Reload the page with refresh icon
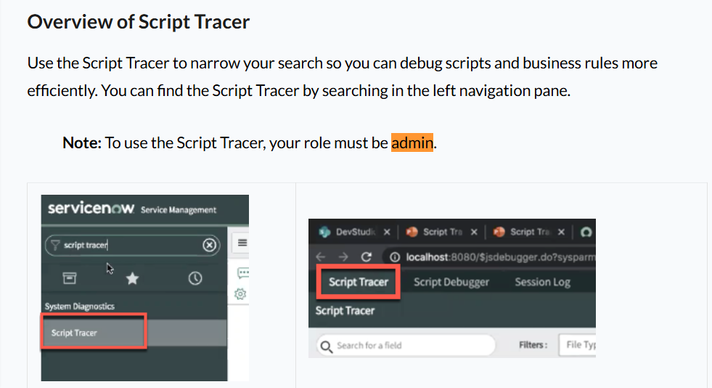 (366, 257)
